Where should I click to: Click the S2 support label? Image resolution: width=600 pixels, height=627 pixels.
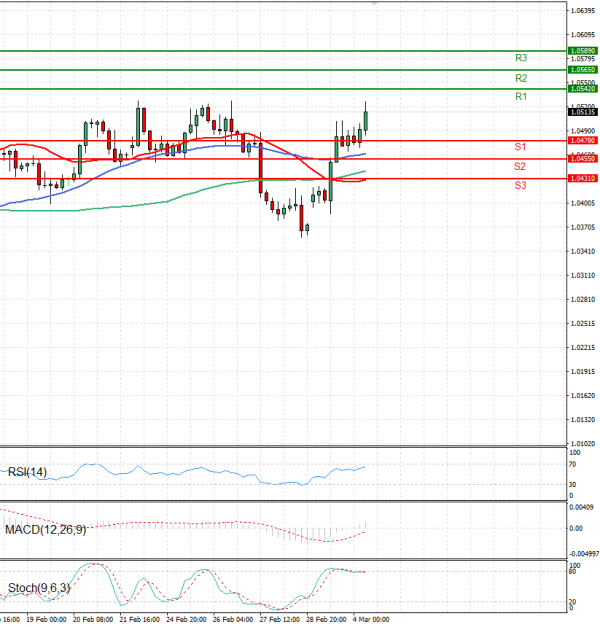tap(520, 166)
